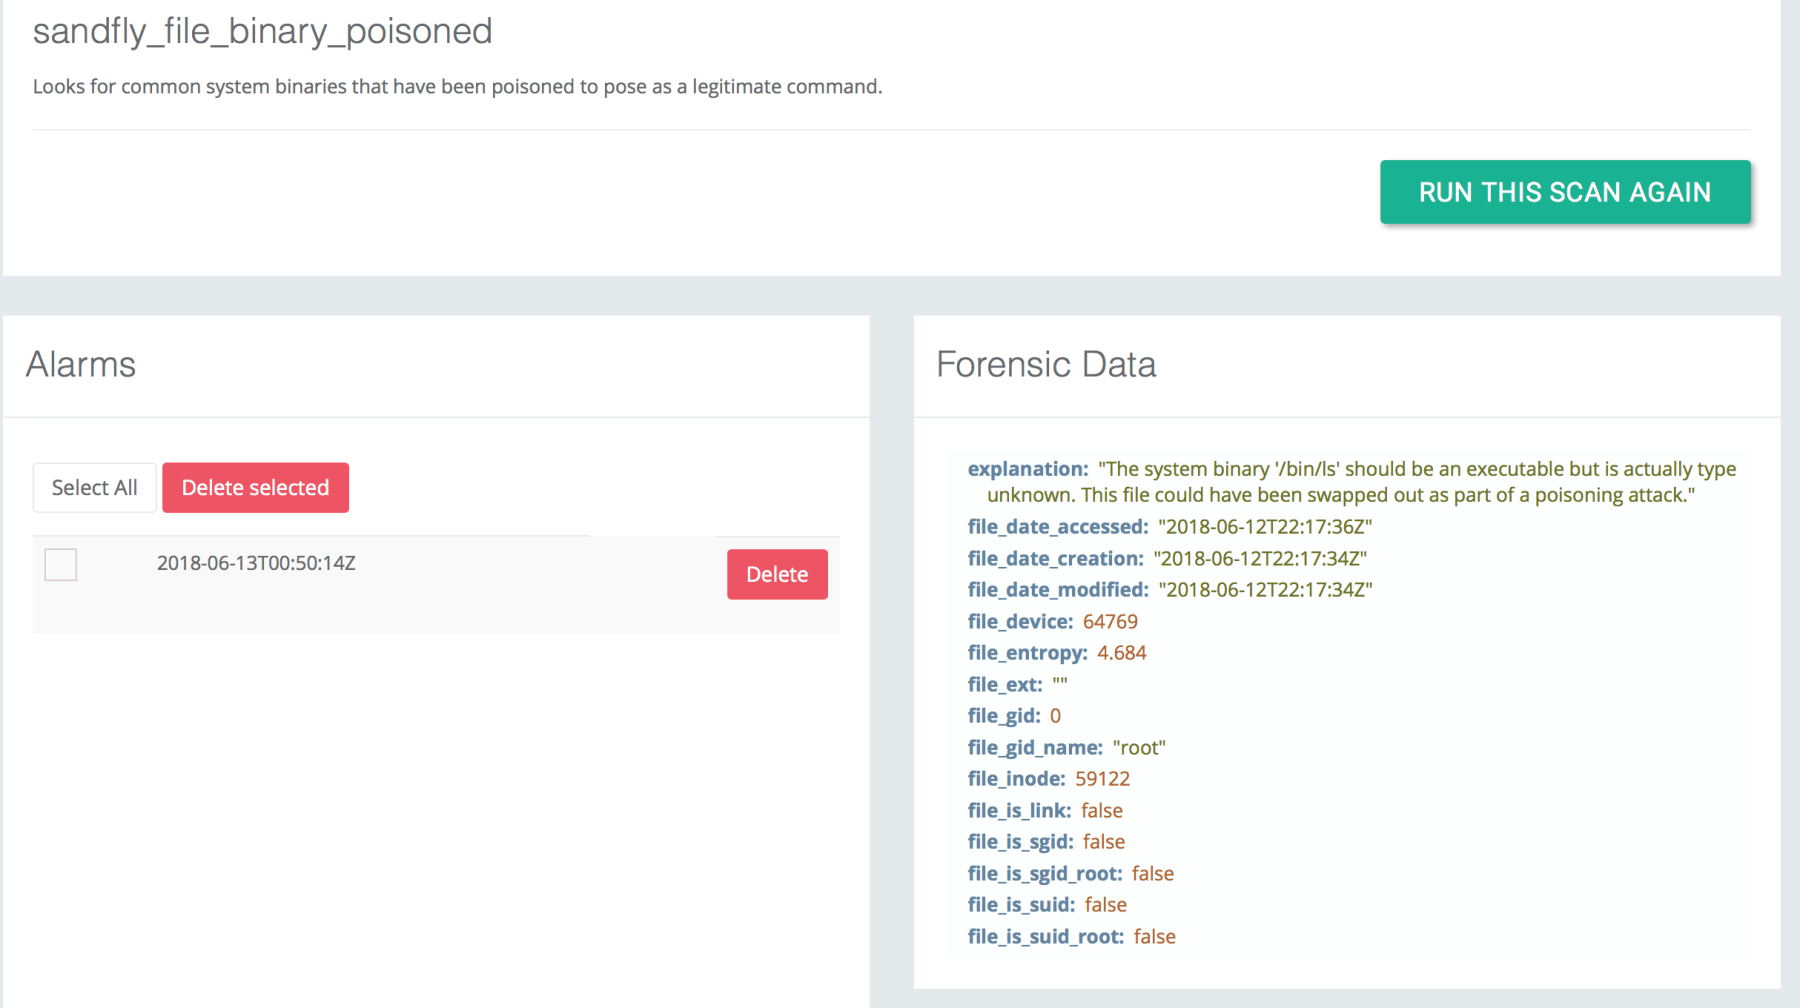The width and height of the screenshot is (1800, 1008).
Task: Select file_date_accessed value "2018-06-12T22:17:36Z"
Action: pos(1265,527)
